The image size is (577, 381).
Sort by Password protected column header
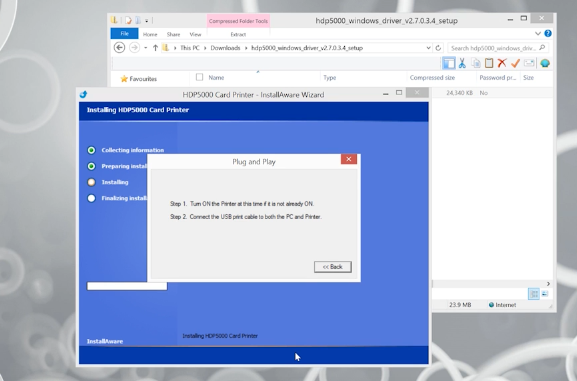(498, 77)
